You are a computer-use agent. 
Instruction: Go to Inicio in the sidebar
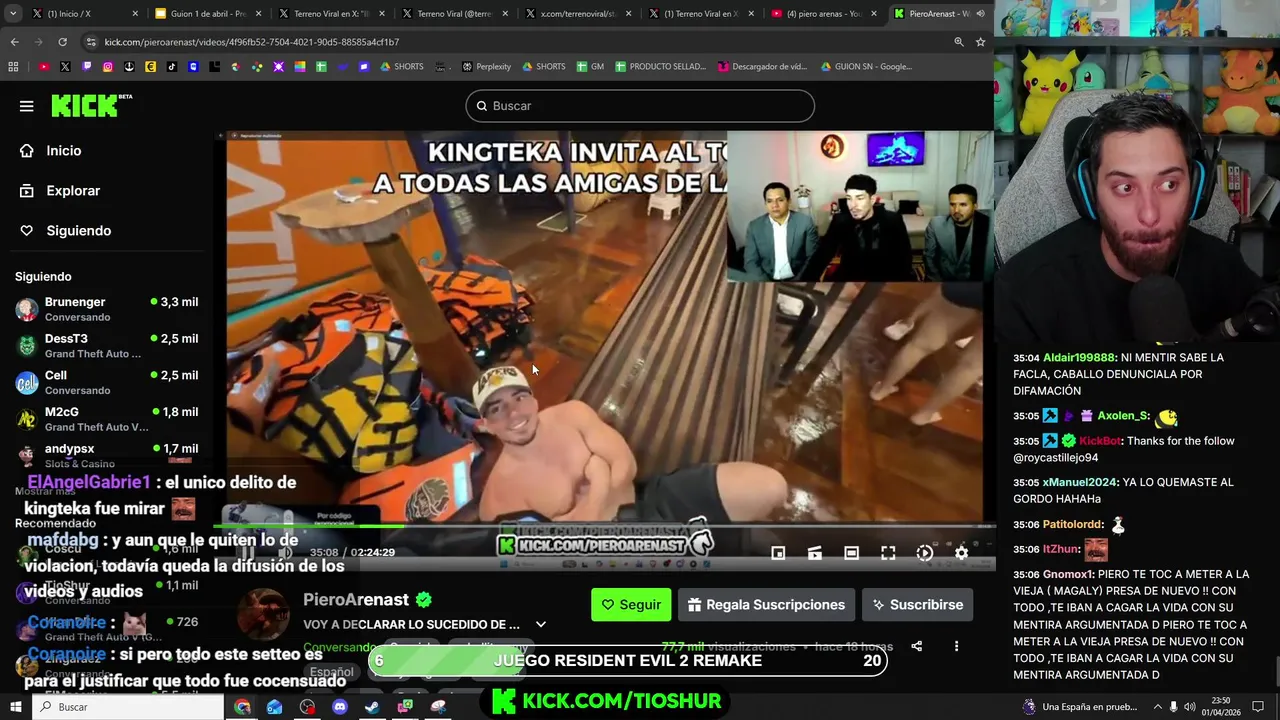pyautogui.click(x=63, y=151)
